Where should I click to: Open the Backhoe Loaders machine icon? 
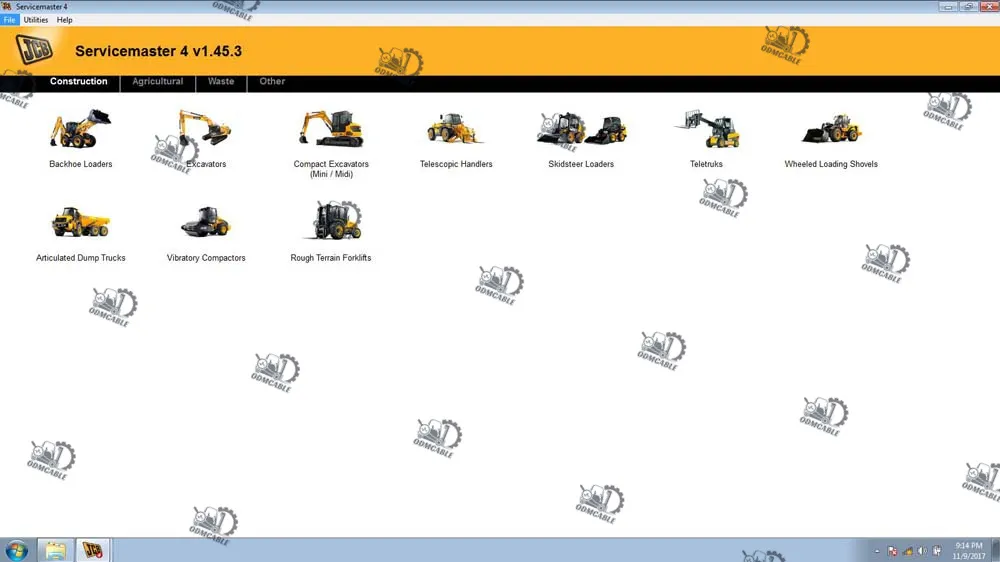80,129
